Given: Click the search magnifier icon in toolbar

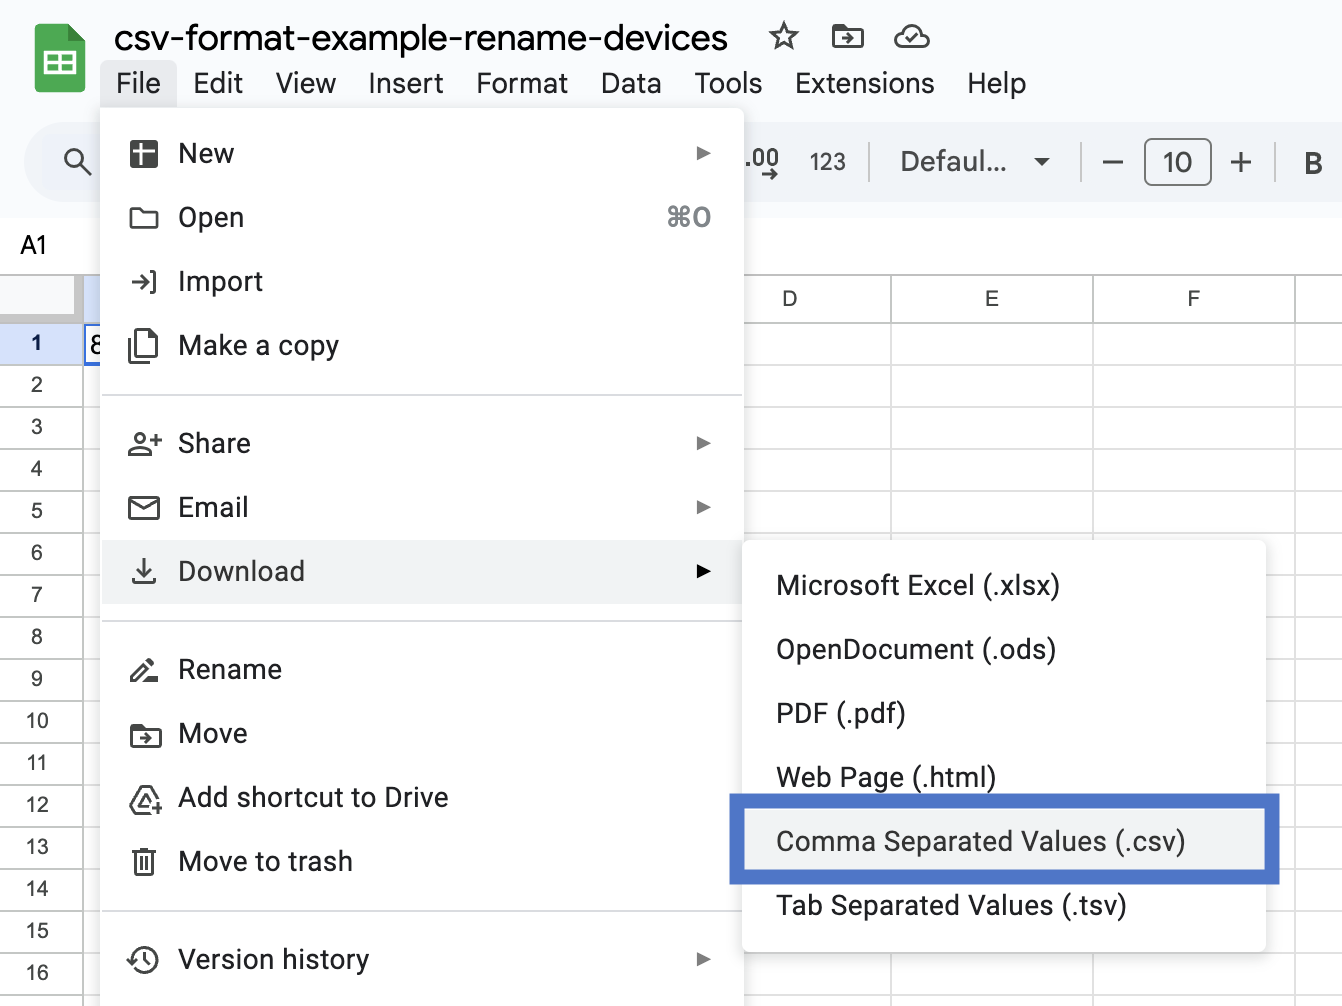Looking at the screenshot, I should pos(77,161).
